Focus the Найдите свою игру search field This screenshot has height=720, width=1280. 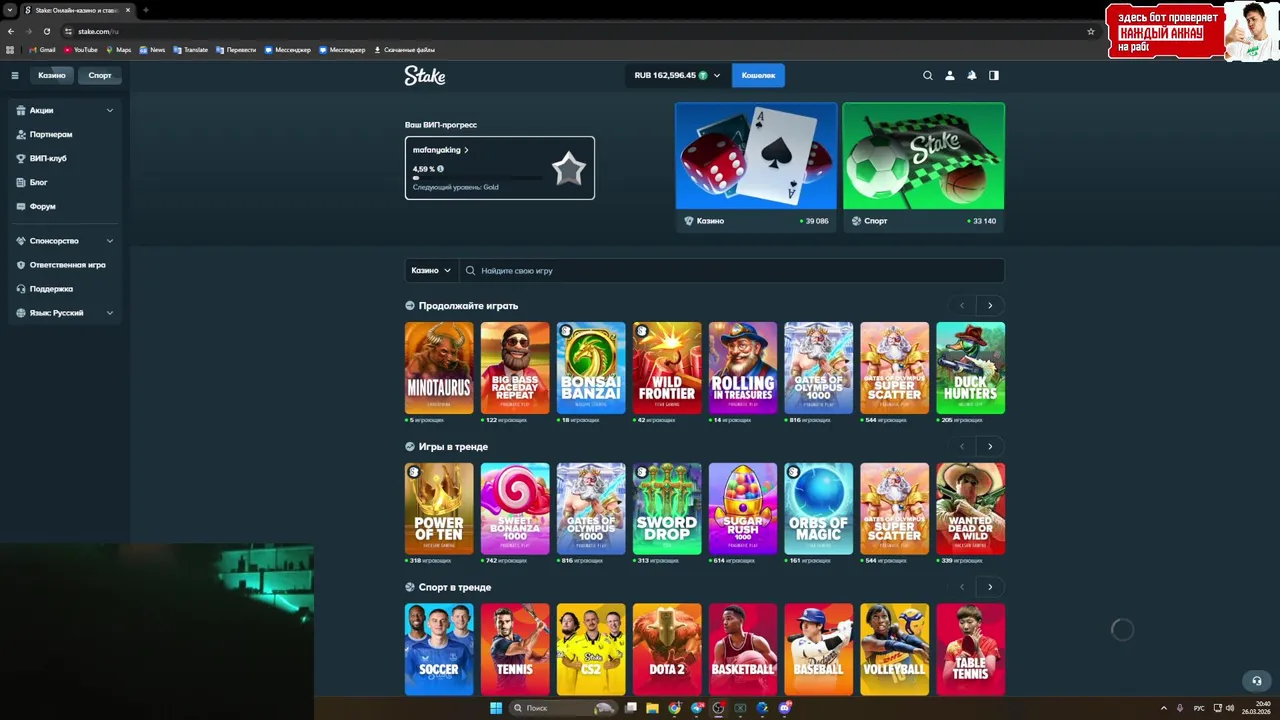[731, 270]
